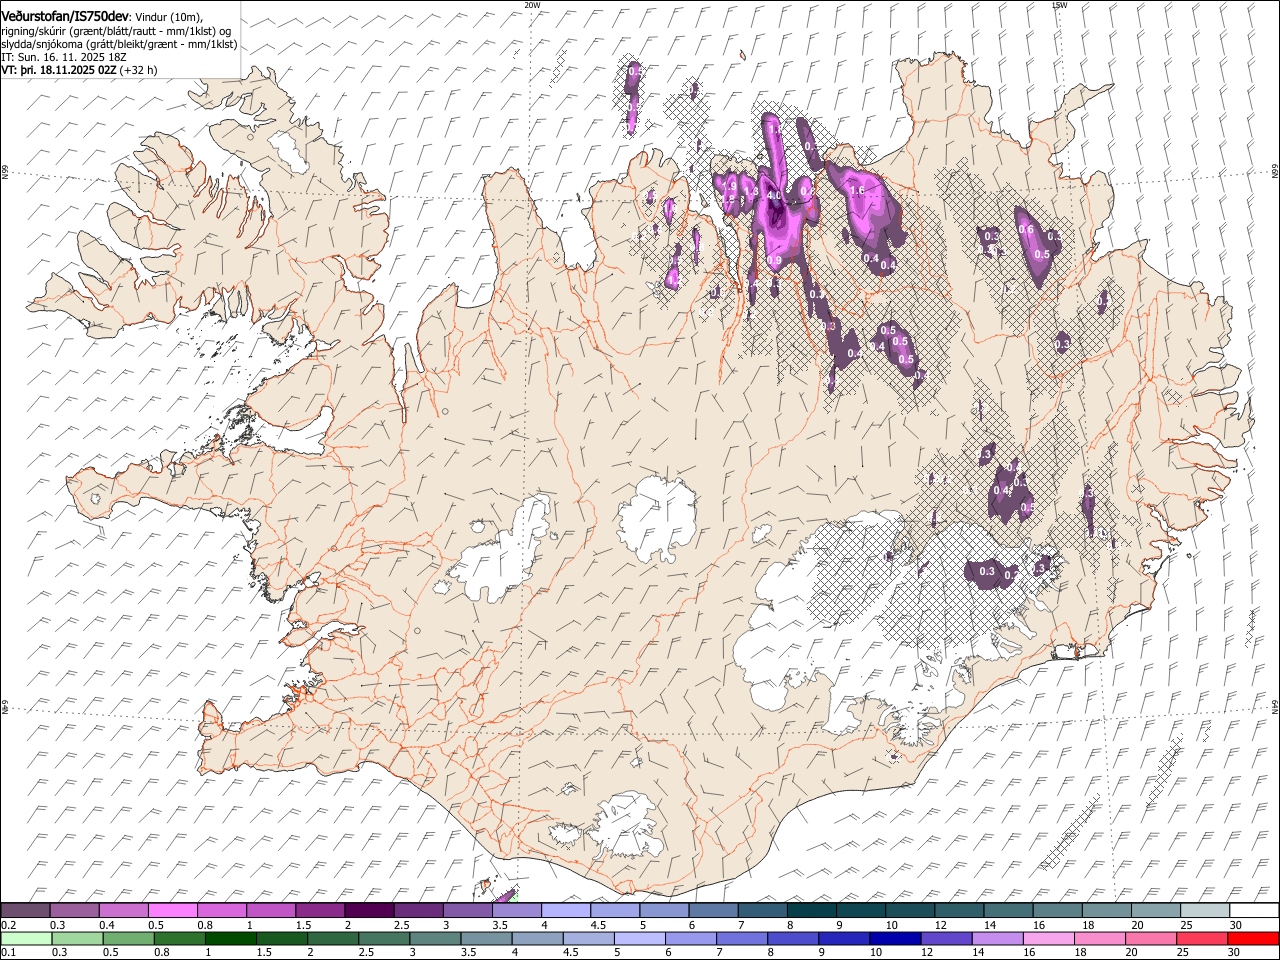The width and height of the screenshot is (1280, 960).
Task: Click the dark teal 8 swatch in upper legend row
Action: 811,911
